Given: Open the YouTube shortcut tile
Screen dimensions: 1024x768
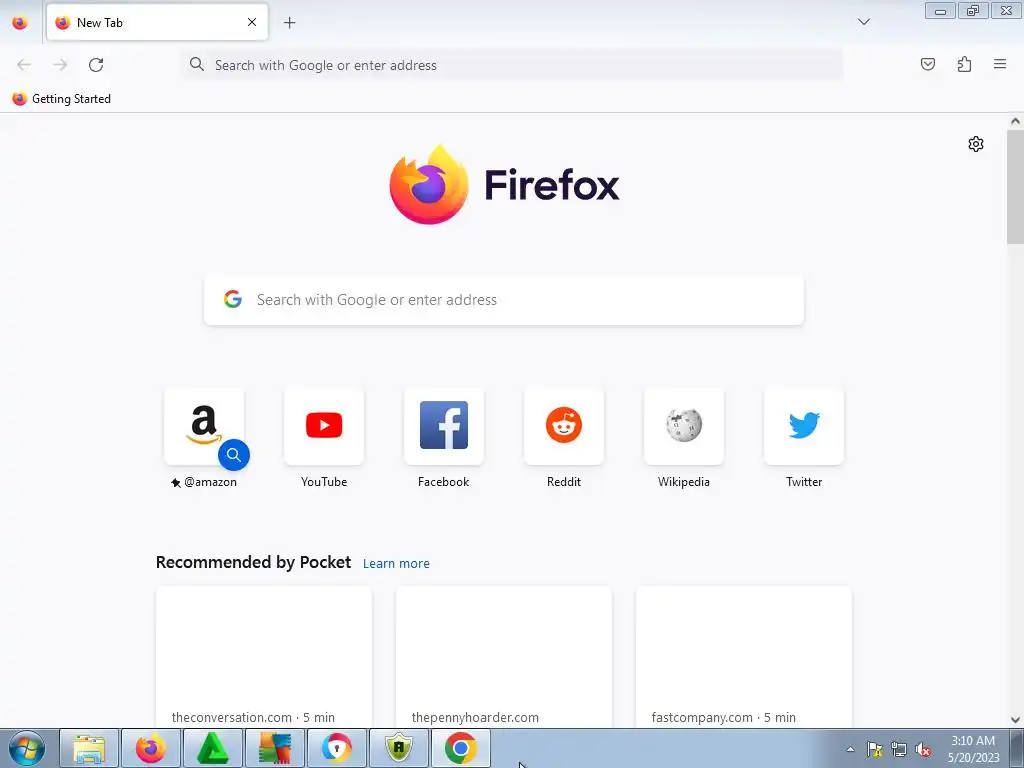Looking at the screenshot, I should point(324,426).
